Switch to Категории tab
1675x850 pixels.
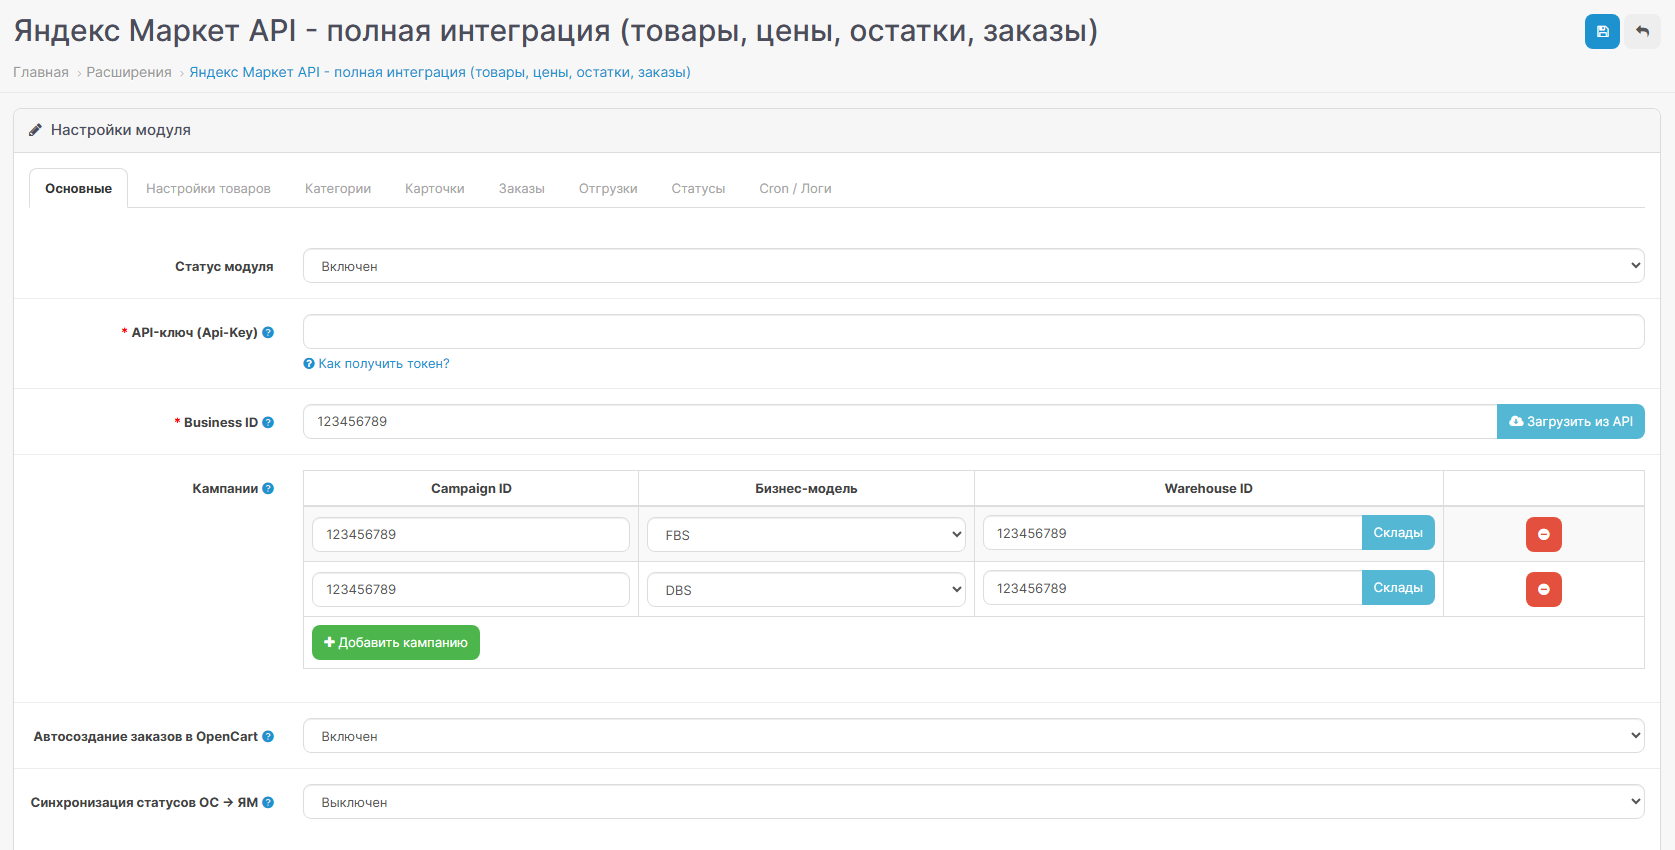[x=338, y=188]
